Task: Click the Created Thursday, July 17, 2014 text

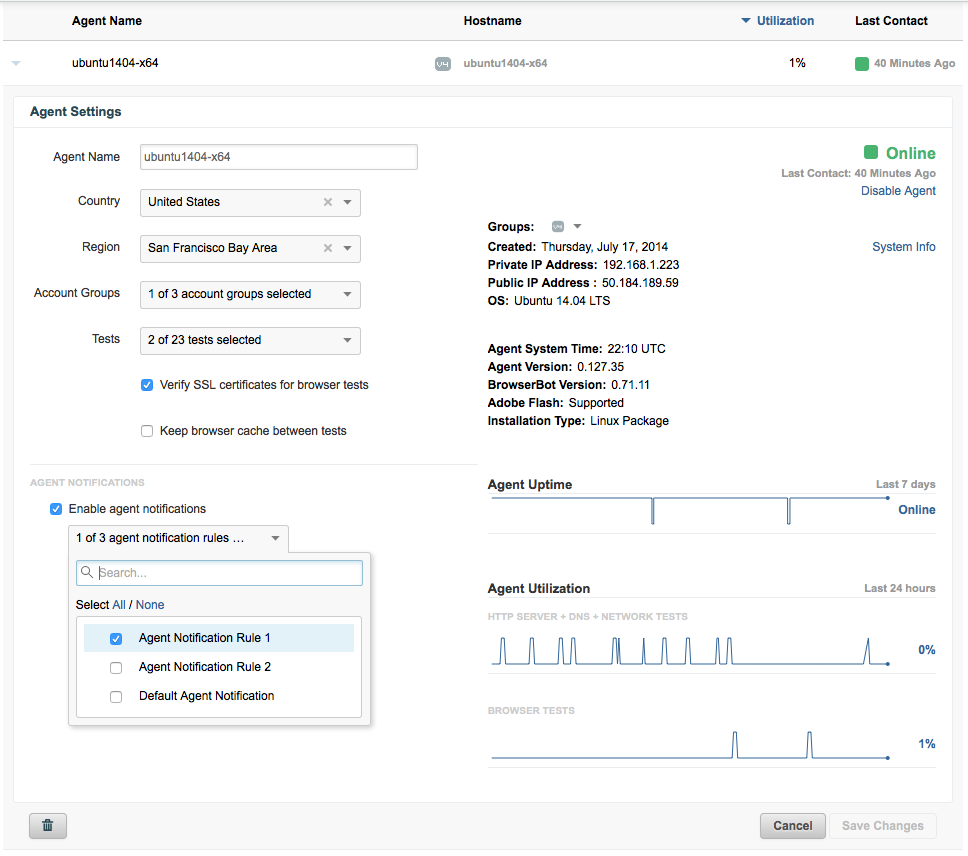Action: [578, 247]
